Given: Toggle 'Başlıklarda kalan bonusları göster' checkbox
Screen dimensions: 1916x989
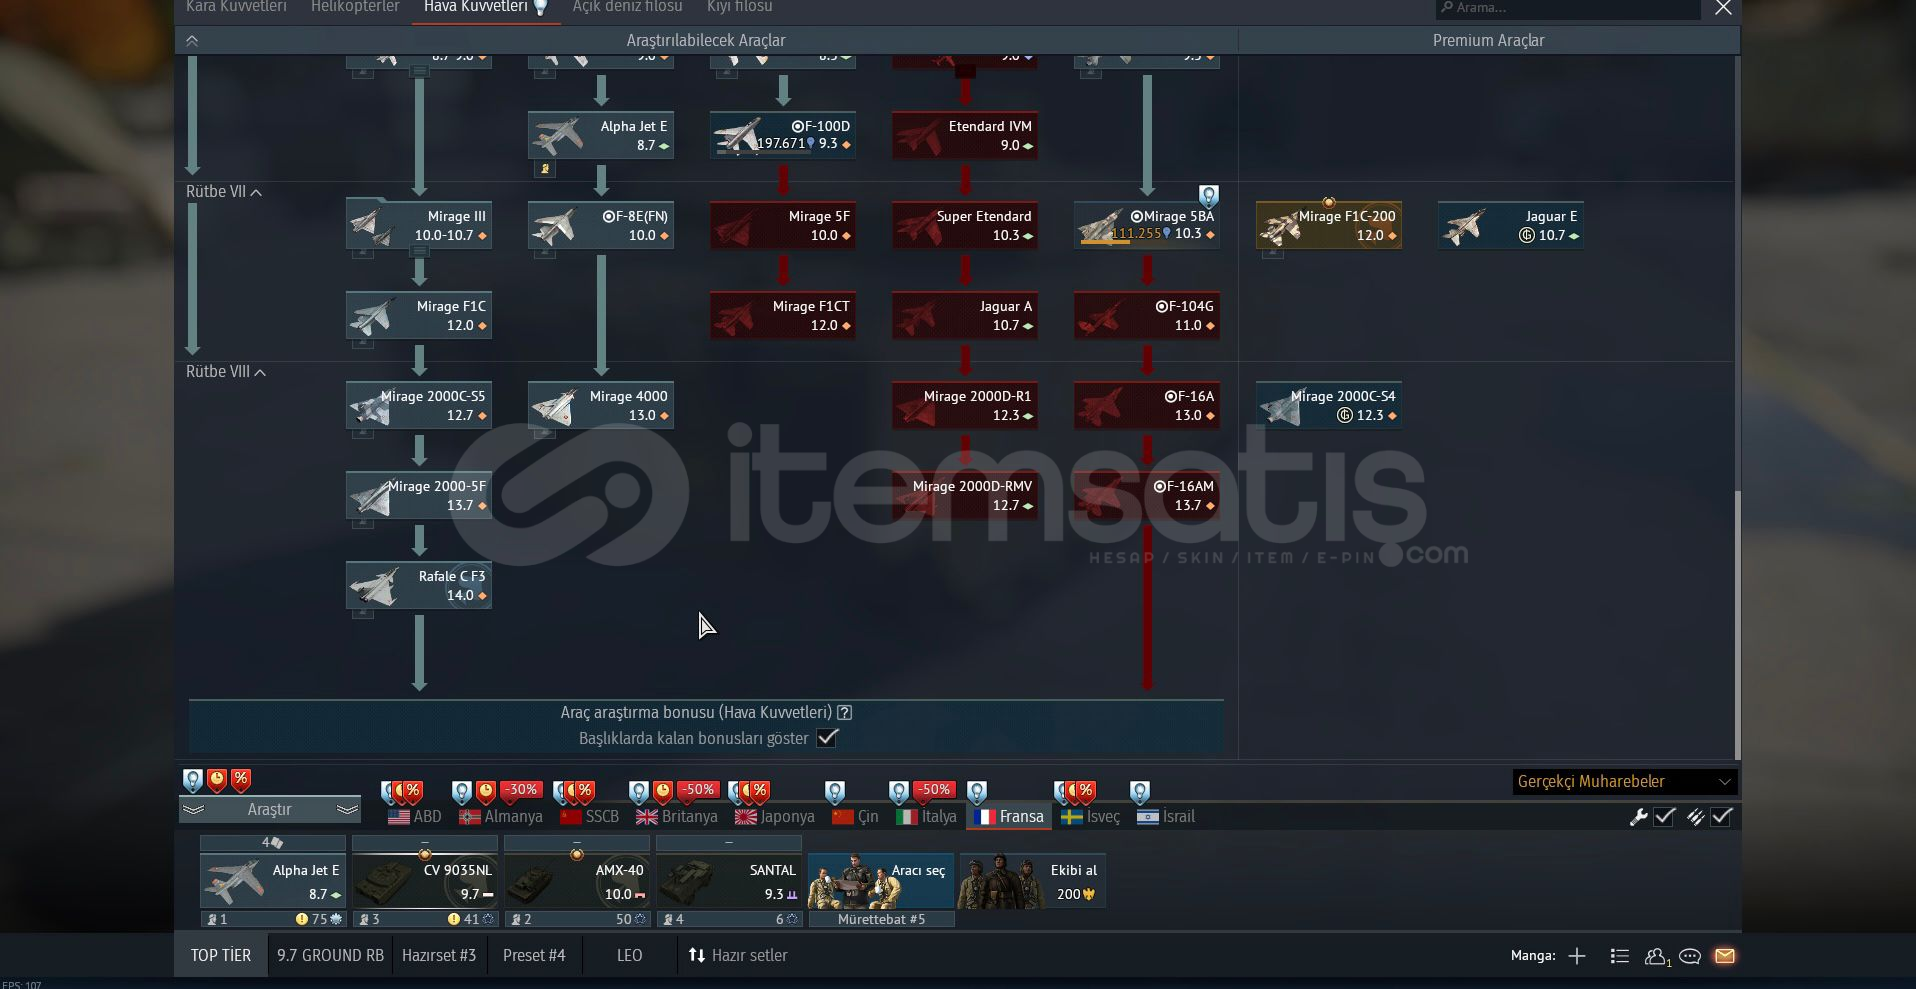Looking at the screenshot, I should click(x=827, y=738).
